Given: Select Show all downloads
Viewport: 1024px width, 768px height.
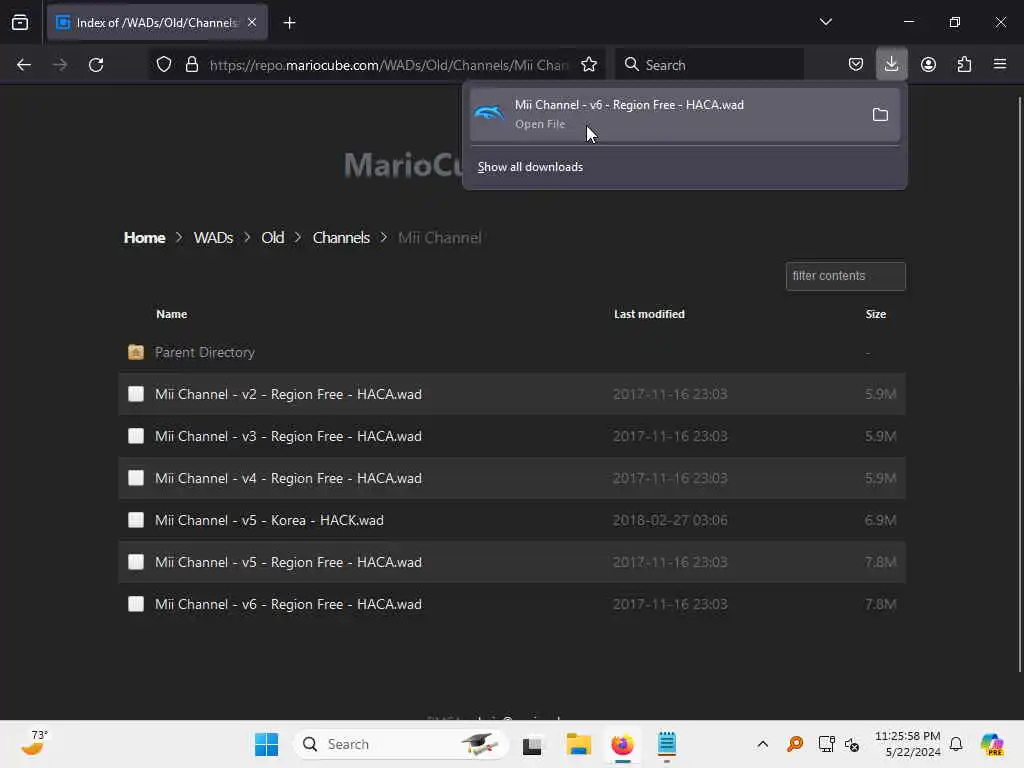Looking at the screenshot, I should [530, 167].
